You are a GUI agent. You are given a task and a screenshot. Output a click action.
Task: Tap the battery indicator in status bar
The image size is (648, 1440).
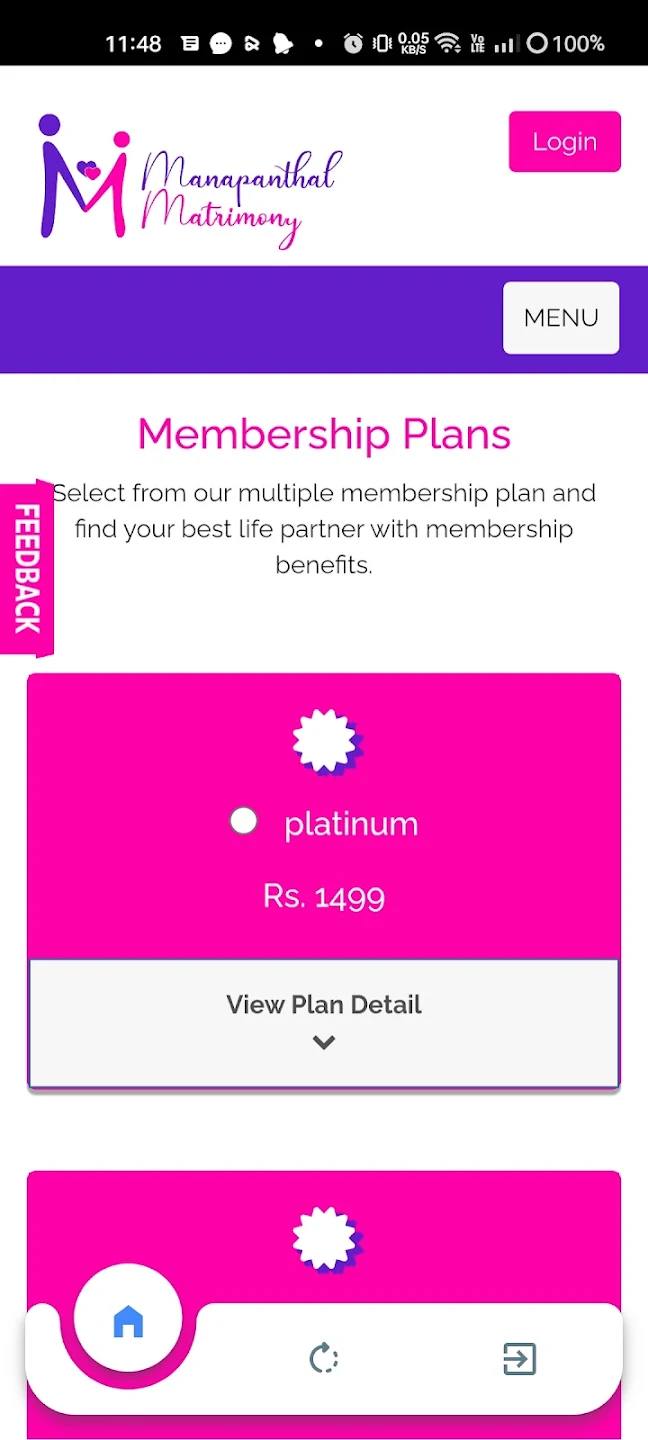pyautogui.click(x=565, y=43)
